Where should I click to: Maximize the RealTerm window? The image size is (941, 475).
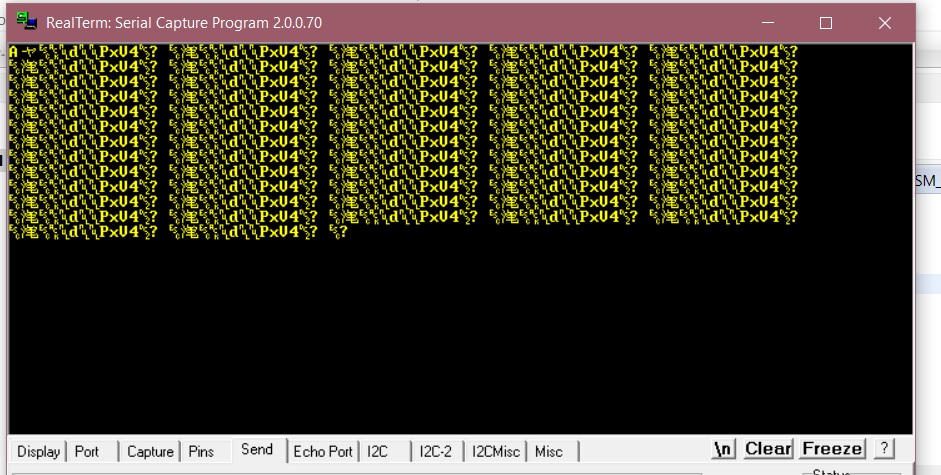[x=826, y=23]
